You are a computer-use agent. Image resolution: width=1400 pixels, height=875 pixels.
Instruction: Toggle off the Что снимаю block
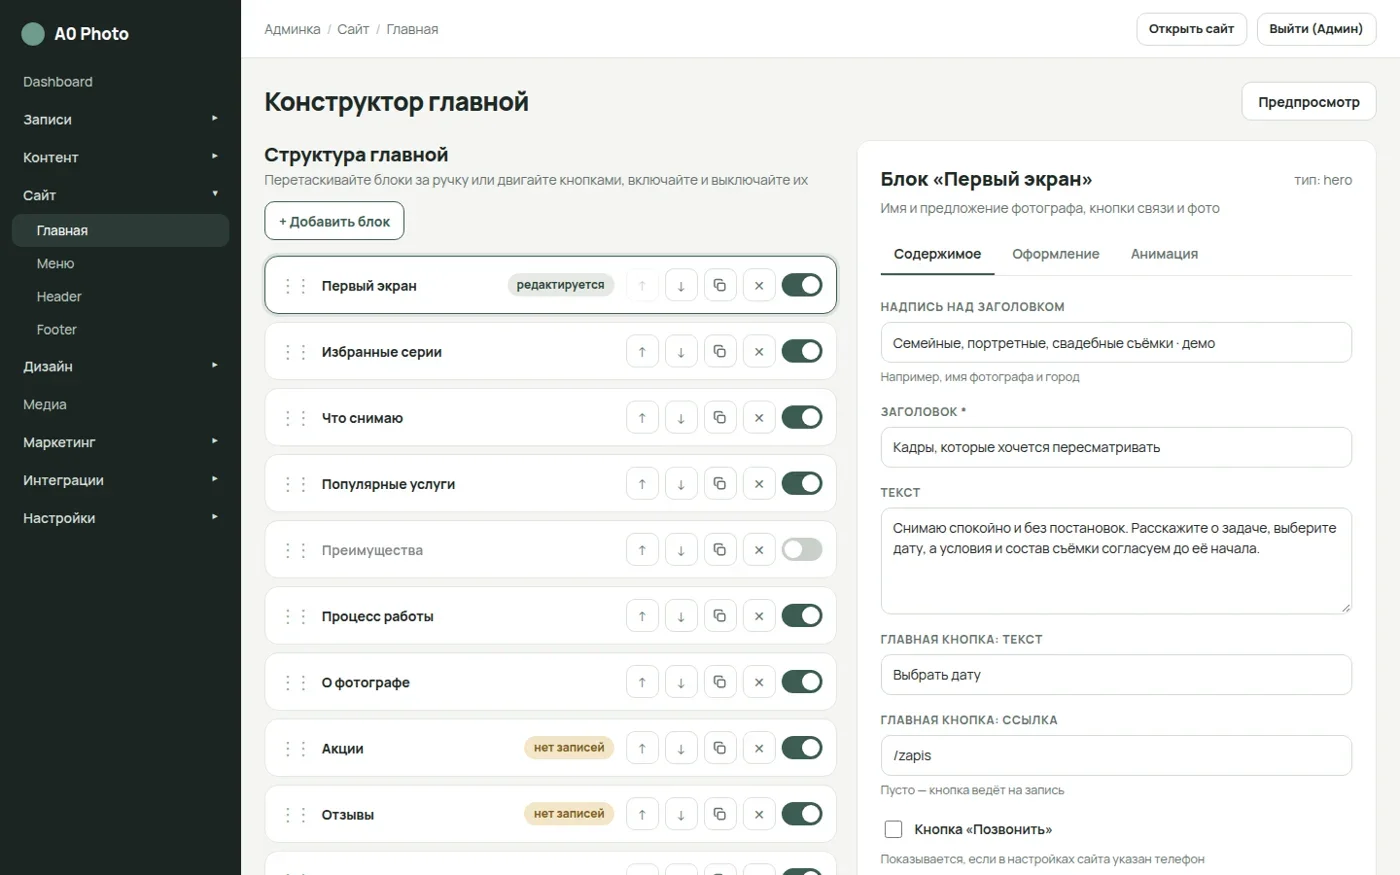point(802,417)
